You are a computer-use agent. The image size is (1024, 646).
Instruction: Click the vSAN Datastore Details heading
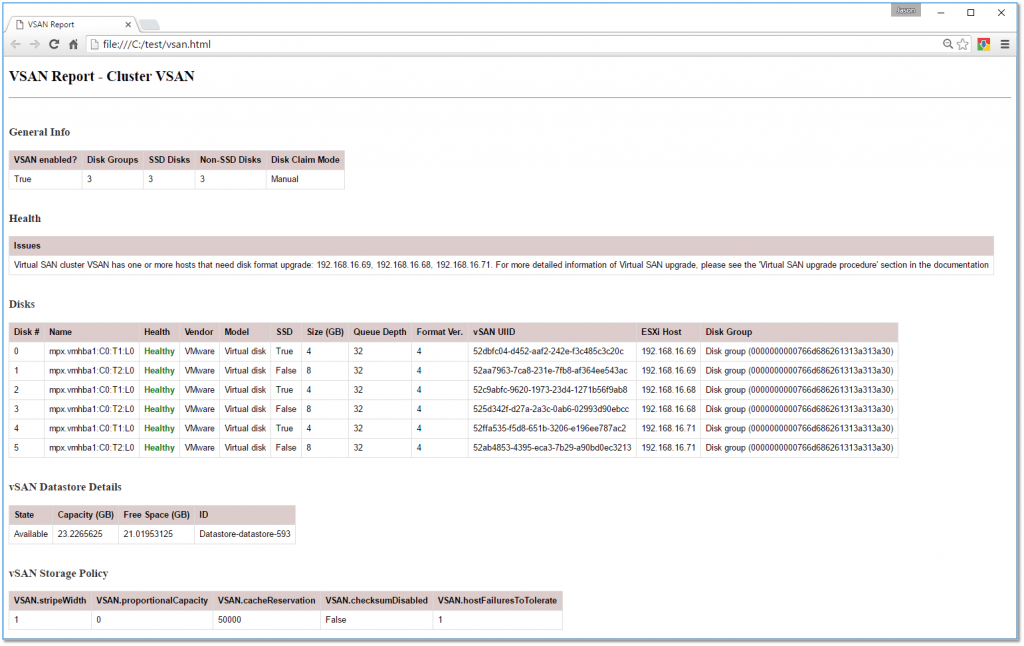tap(65, 487)
